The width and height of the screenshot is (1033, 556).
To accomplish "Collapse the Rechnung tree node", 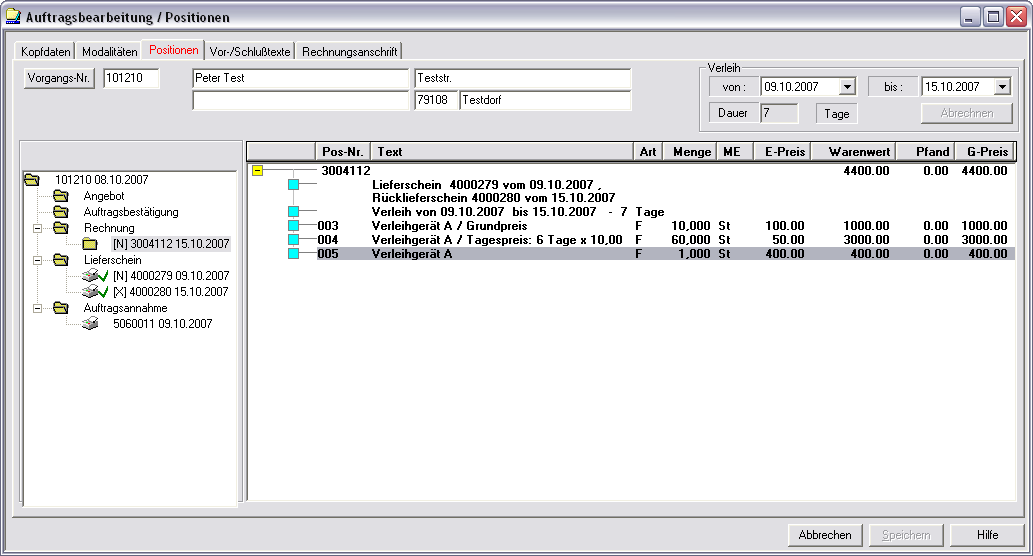I will pos(37,228).
